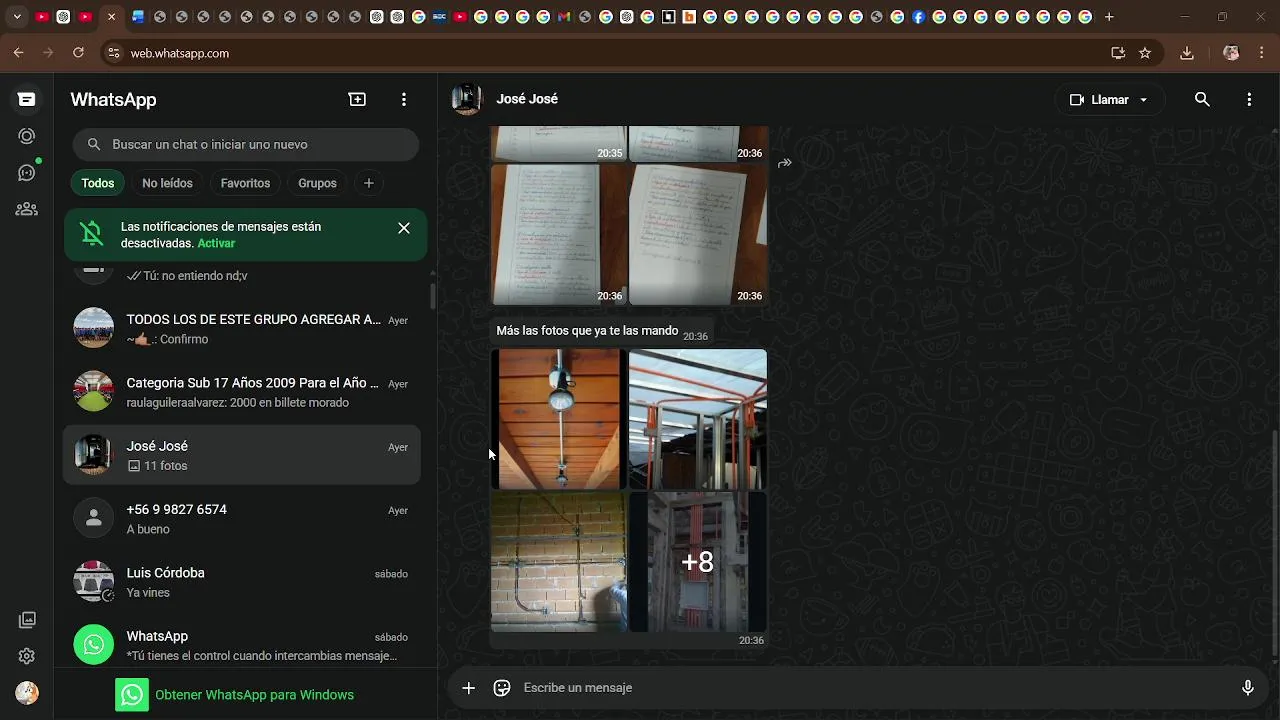Open WhatsApp settings gear icon

click(27, 656)
